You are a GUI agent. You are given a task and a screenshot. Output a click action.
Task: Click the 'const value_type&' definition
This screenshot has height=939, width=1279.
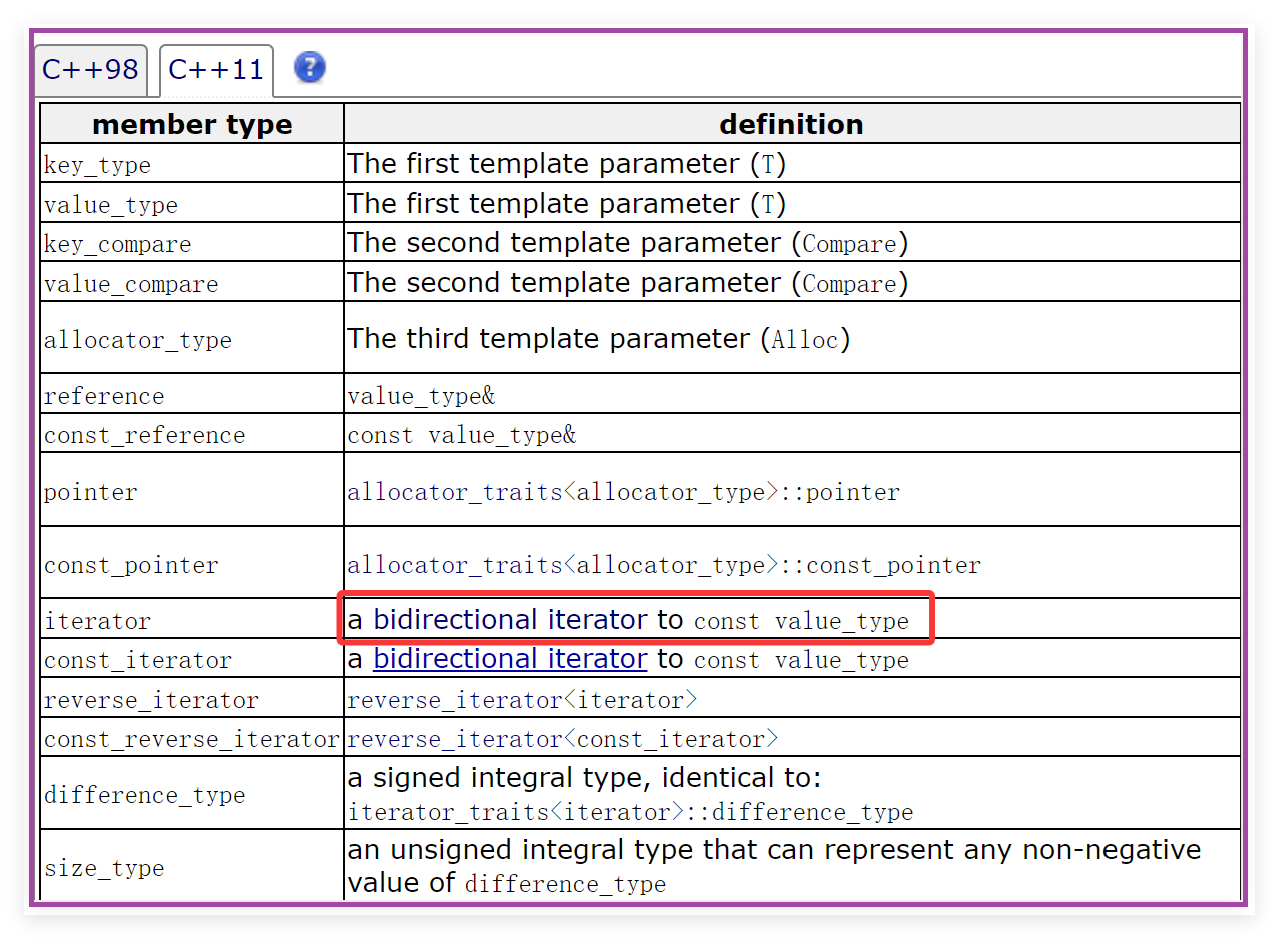[462, 435]
